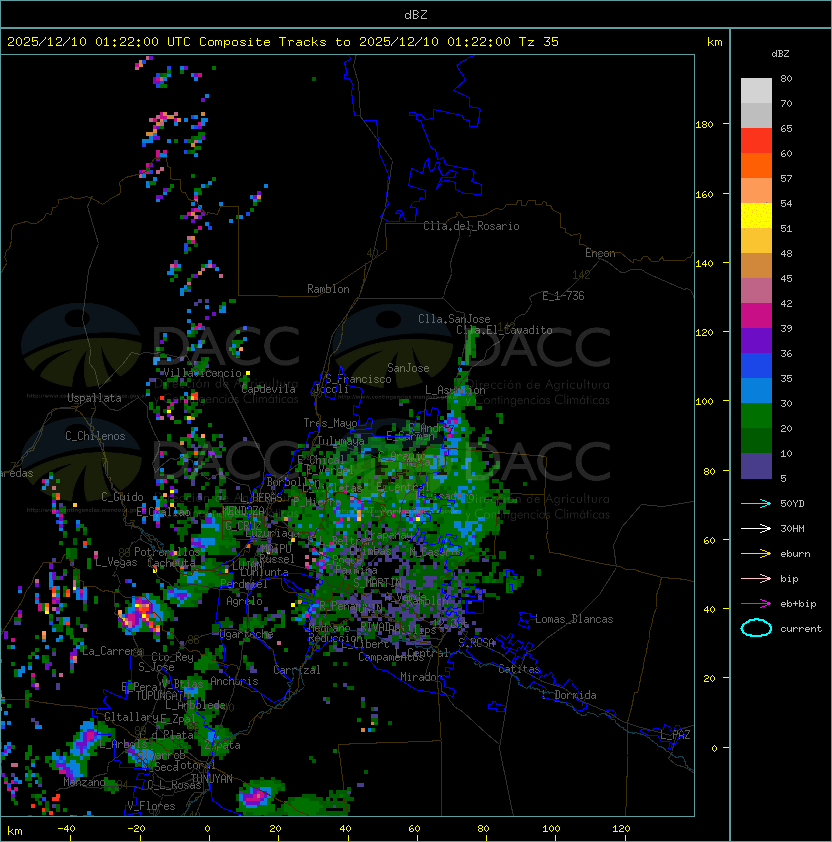Pick the magenta 39-42 dBZ swatch
This screenshot has width=832, height=842.
tap(756, 316)
